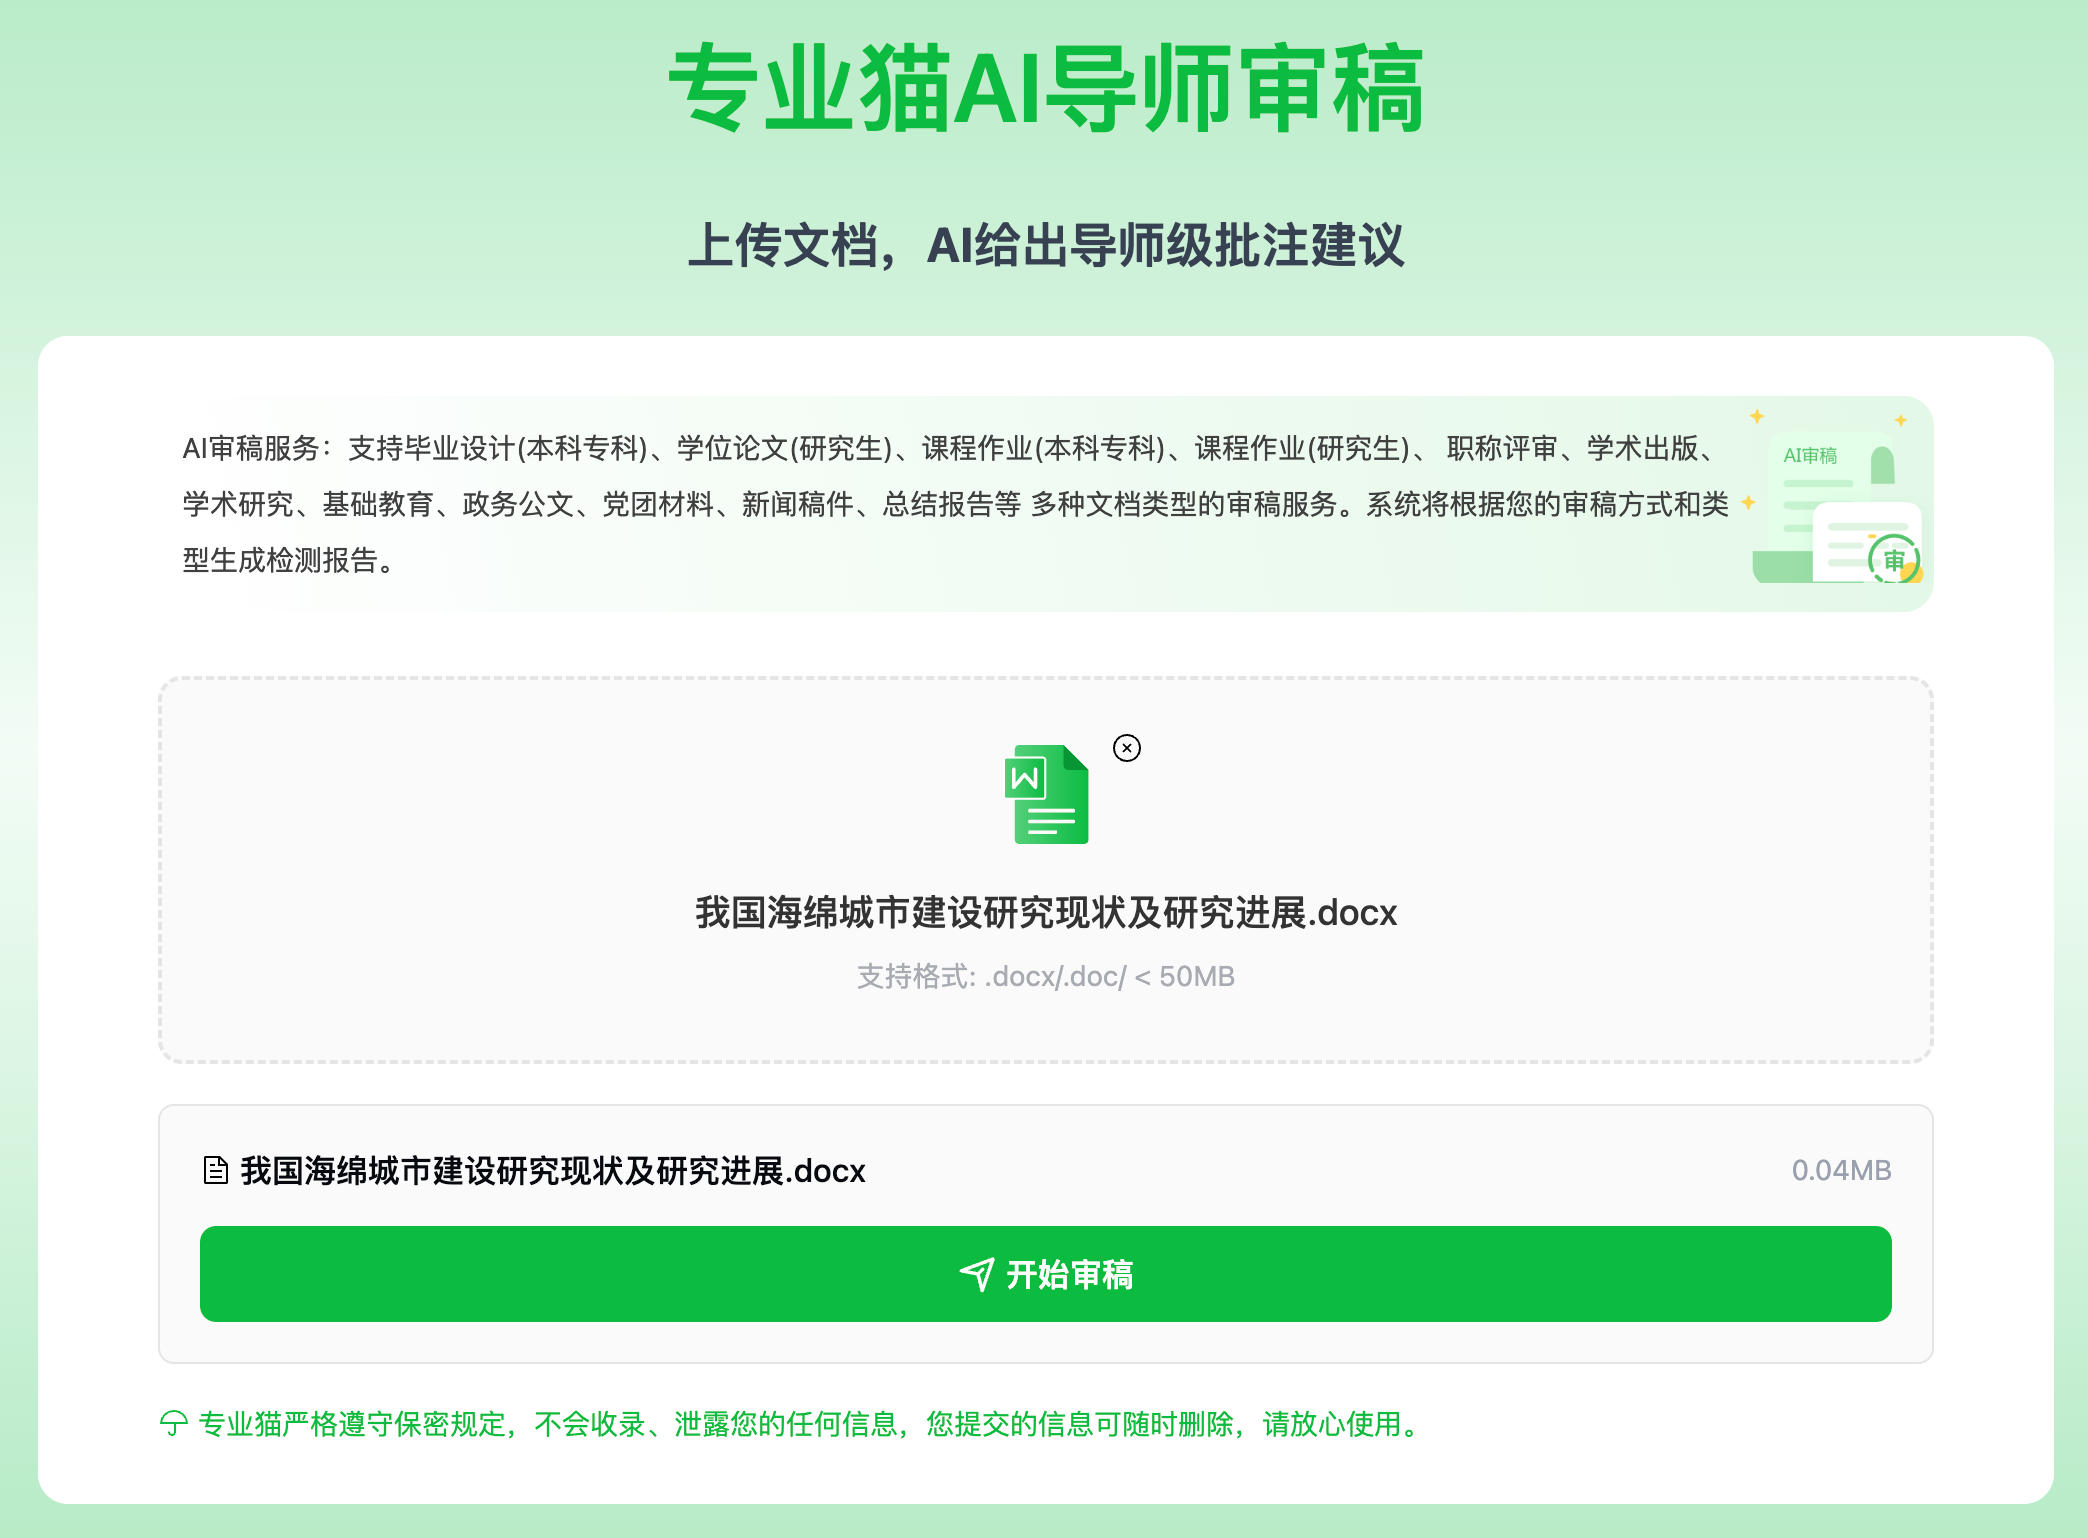
Task: Click the AI审稿服务 description paragraph
Action: pyautogui.click(x=950, y=504)
